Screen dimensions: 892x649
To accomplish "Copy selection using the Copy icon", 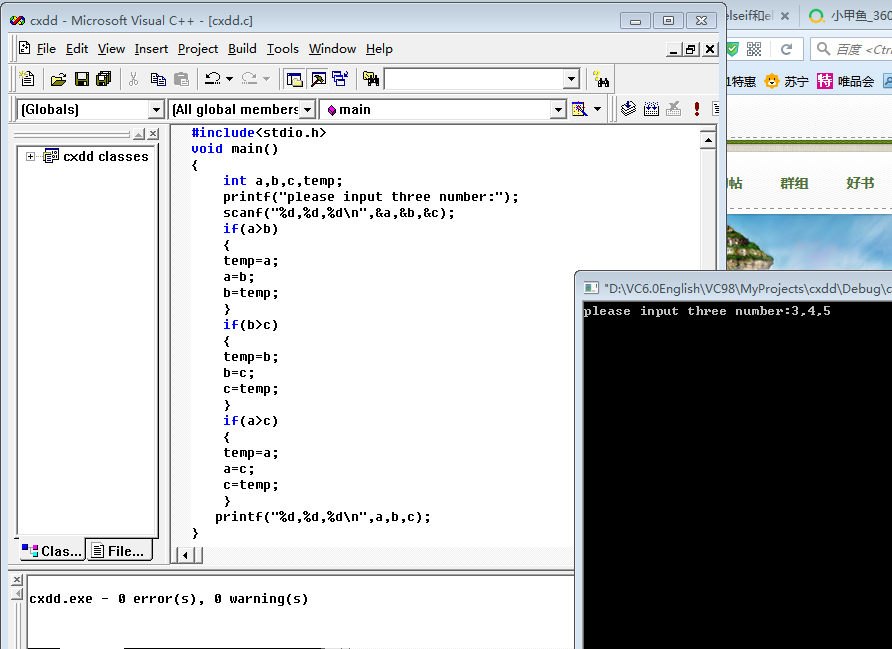I will coord(158,79).
